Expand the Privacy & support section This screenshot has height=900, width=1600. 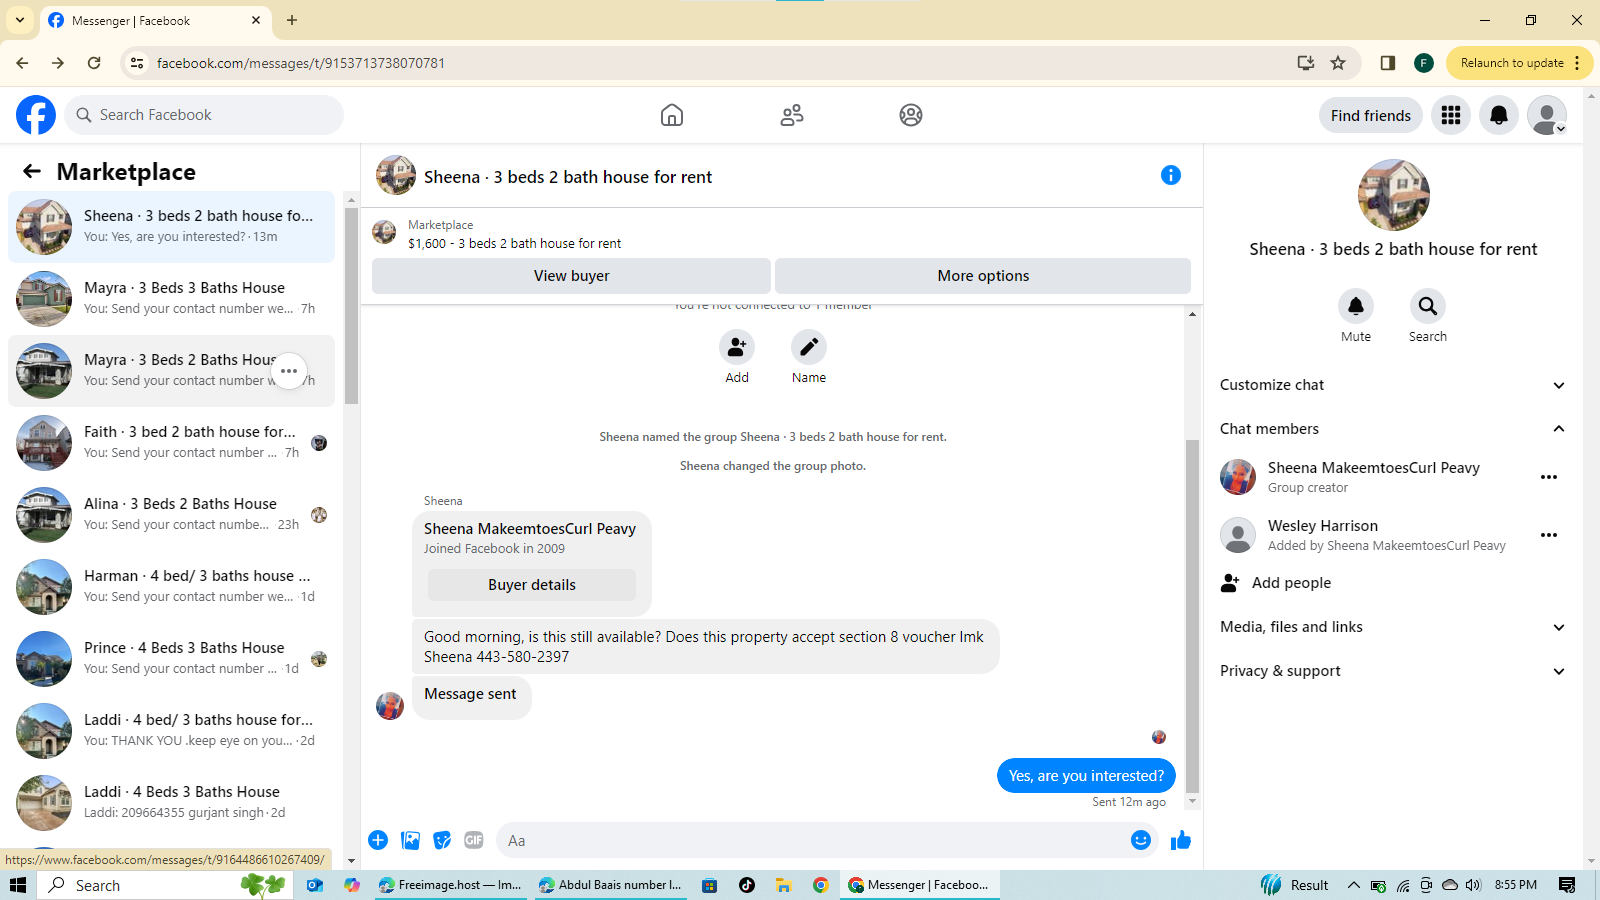(1392, 671)
